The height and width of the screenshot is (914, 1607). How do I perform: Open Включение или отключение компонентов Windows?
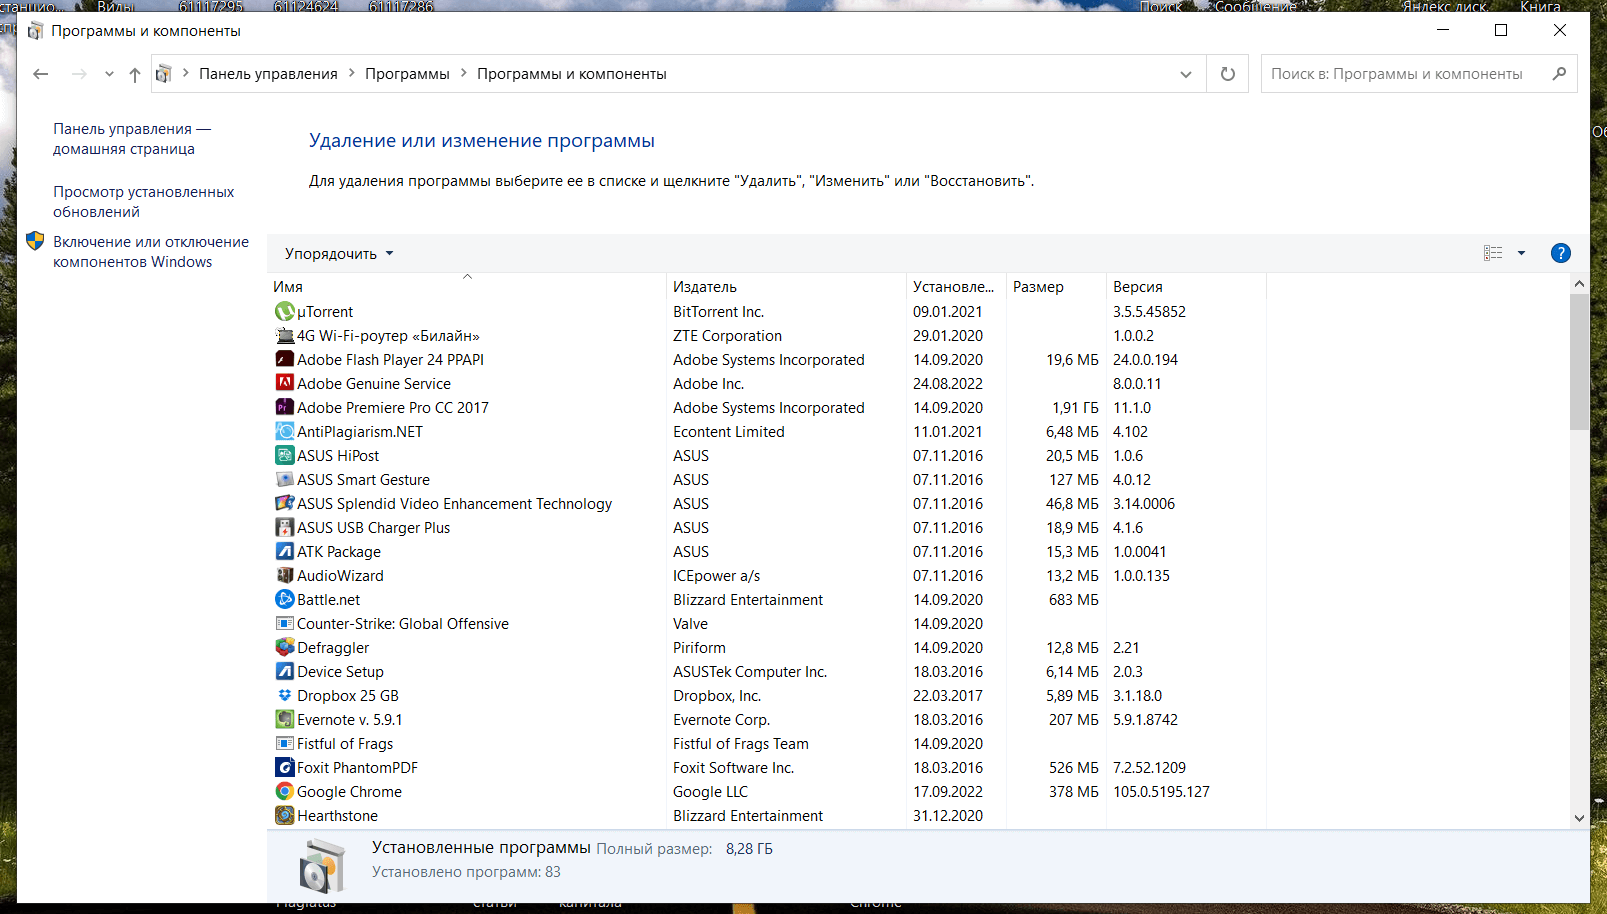click(151, 252)
